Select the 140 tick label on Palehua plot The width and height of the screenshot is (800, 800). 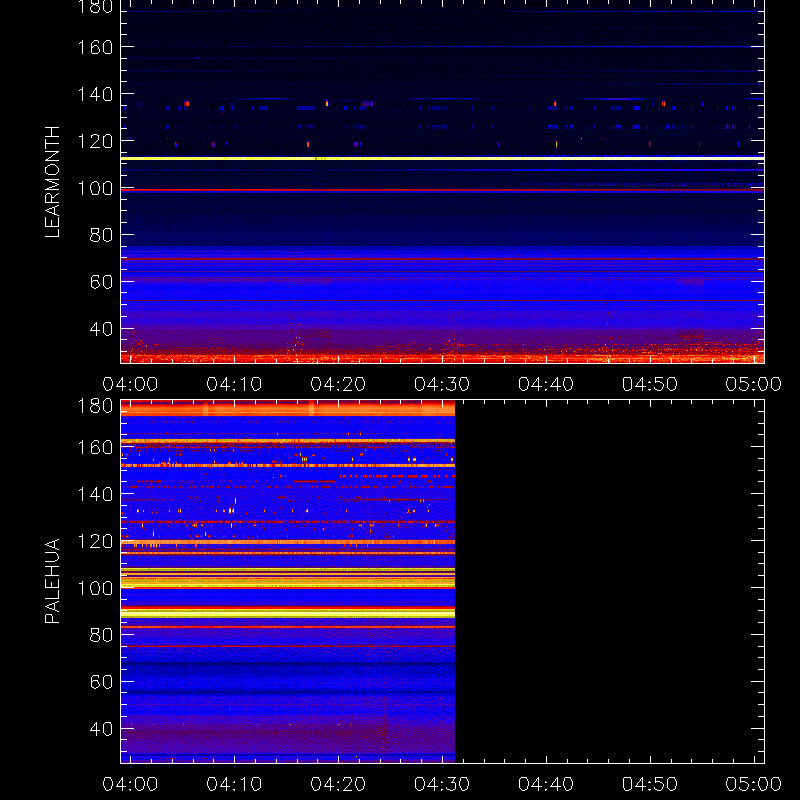pyautogui.click(x=95, y=494)
